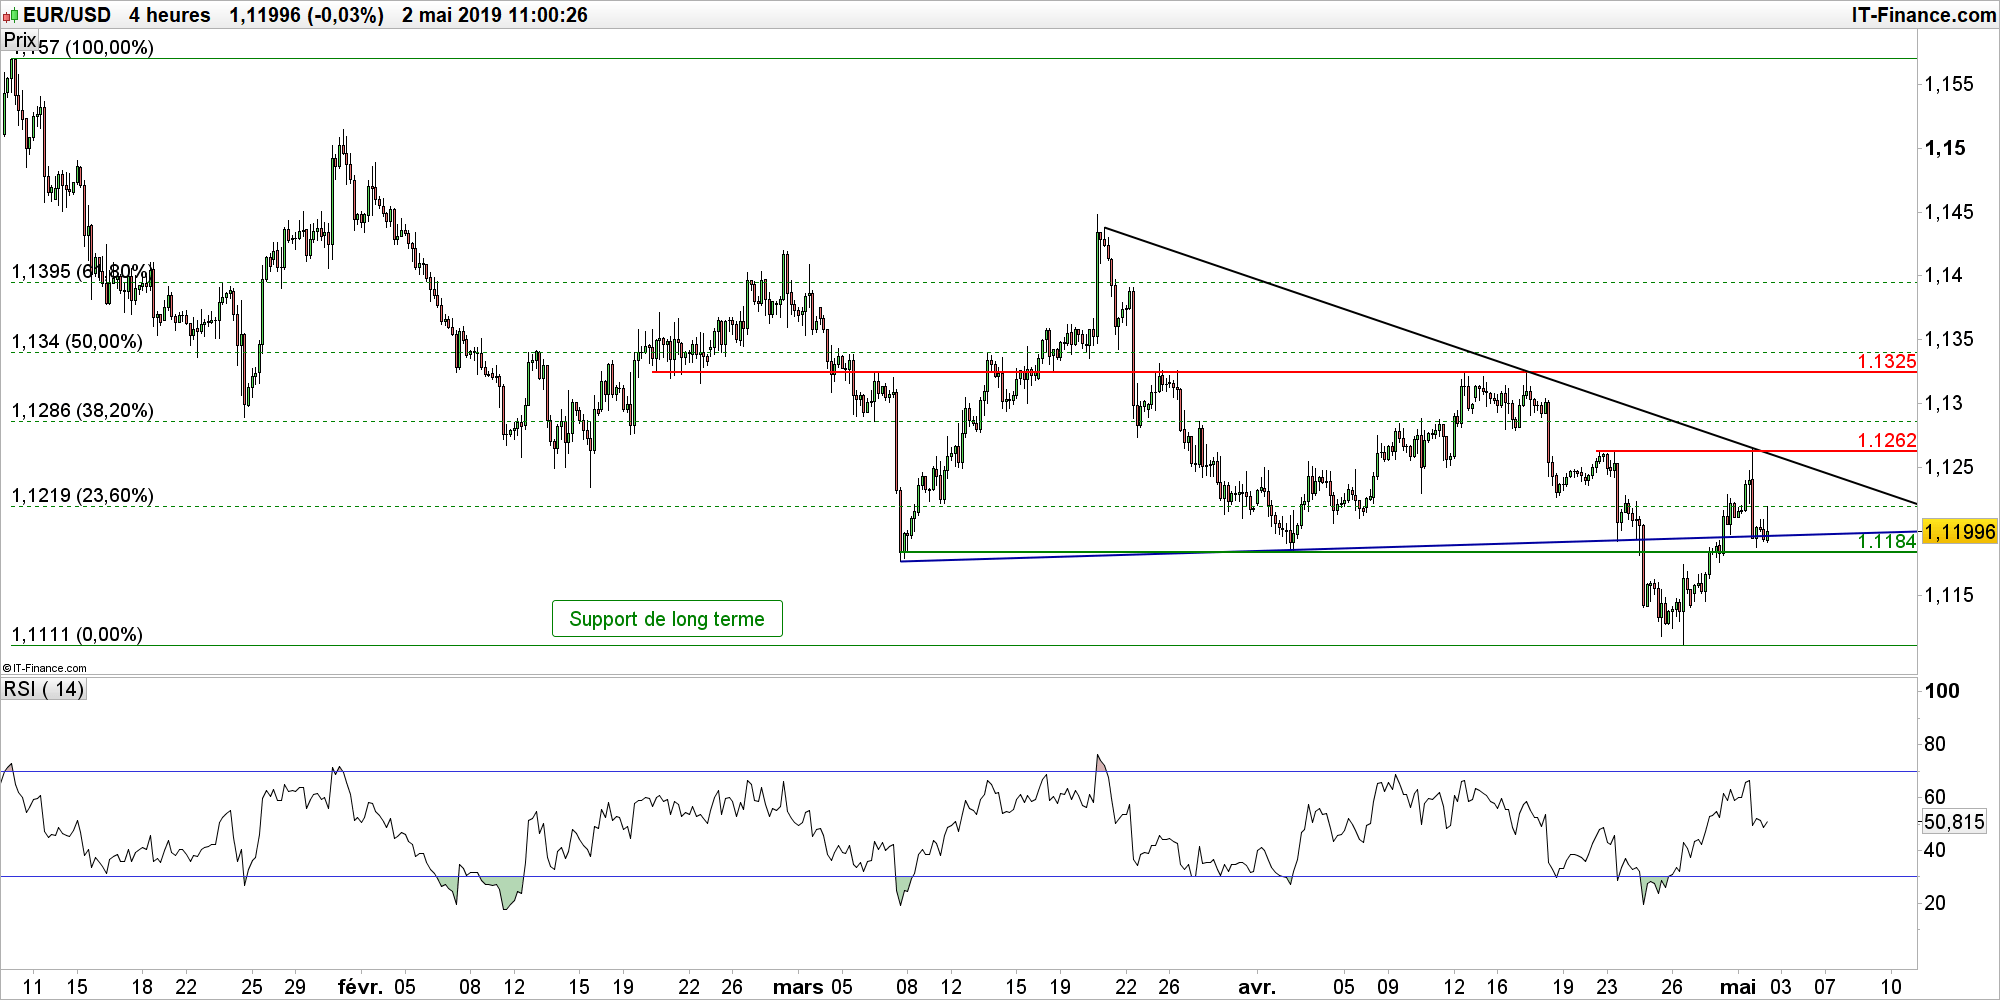Click the RSI overbought peak near 21 mars

(1101, 764)
